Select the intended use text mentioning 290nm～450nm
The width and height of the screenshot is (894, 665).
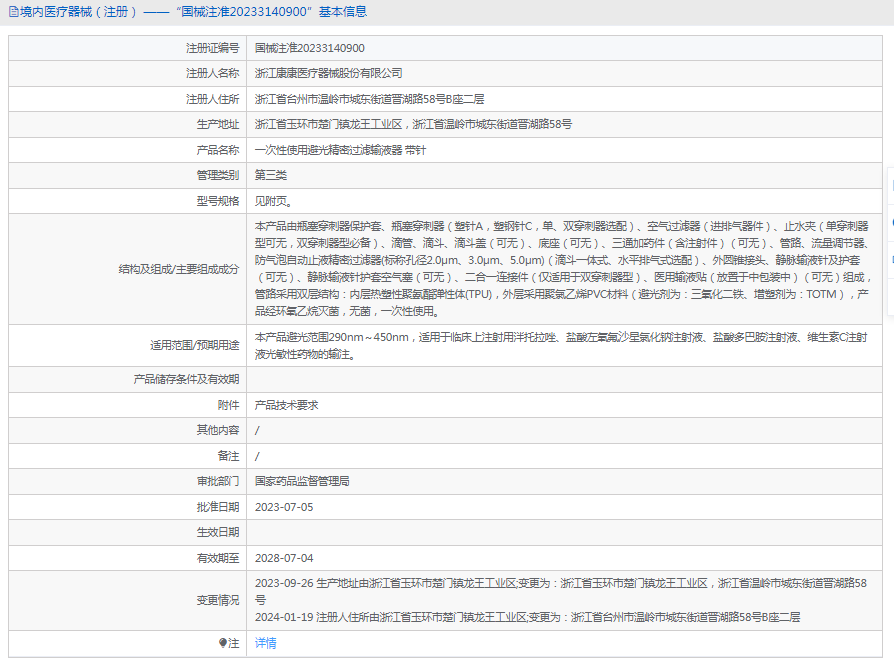(561, 346)
